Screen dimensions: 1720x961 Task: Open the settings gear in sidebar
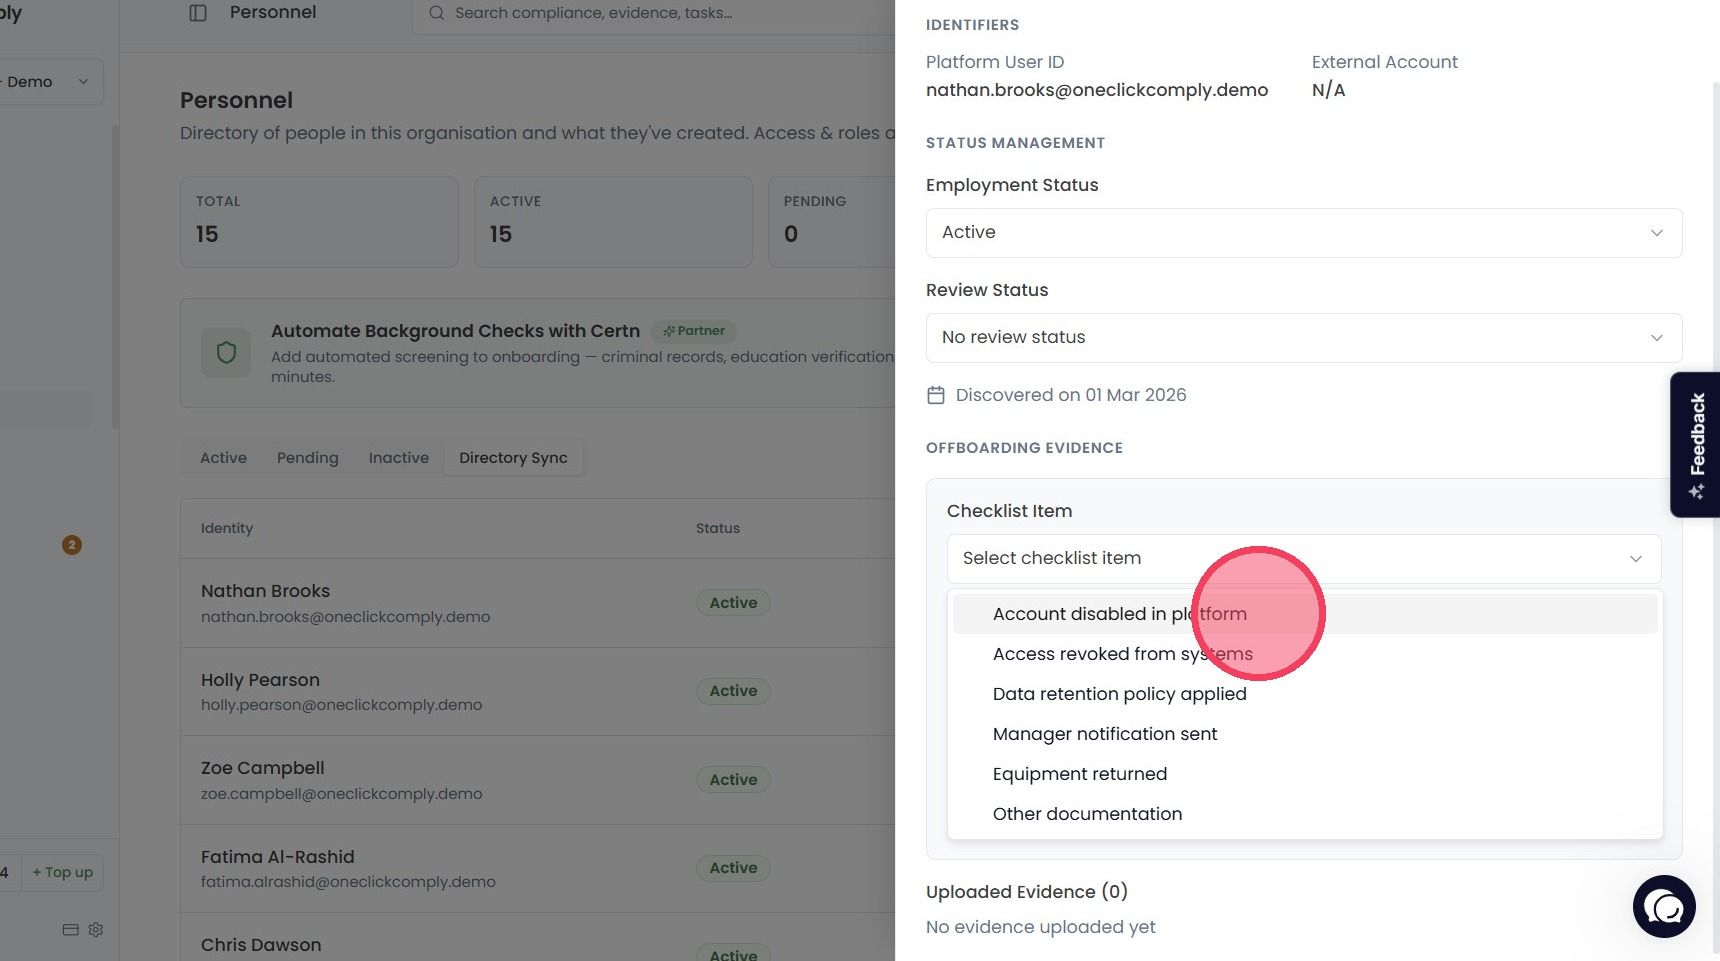pos(96,930)
